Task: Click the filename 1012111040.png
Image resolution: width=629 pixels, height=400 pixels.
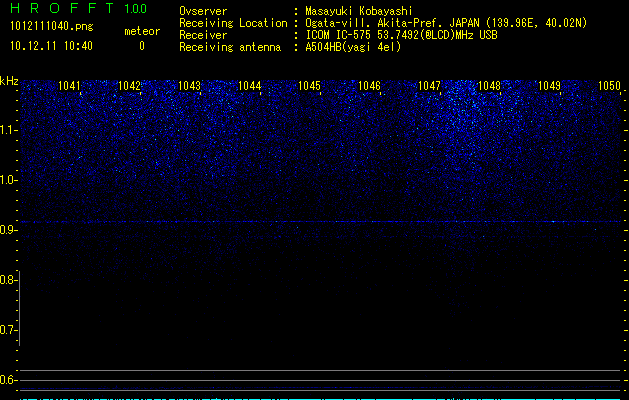Action: click(52, 26)
